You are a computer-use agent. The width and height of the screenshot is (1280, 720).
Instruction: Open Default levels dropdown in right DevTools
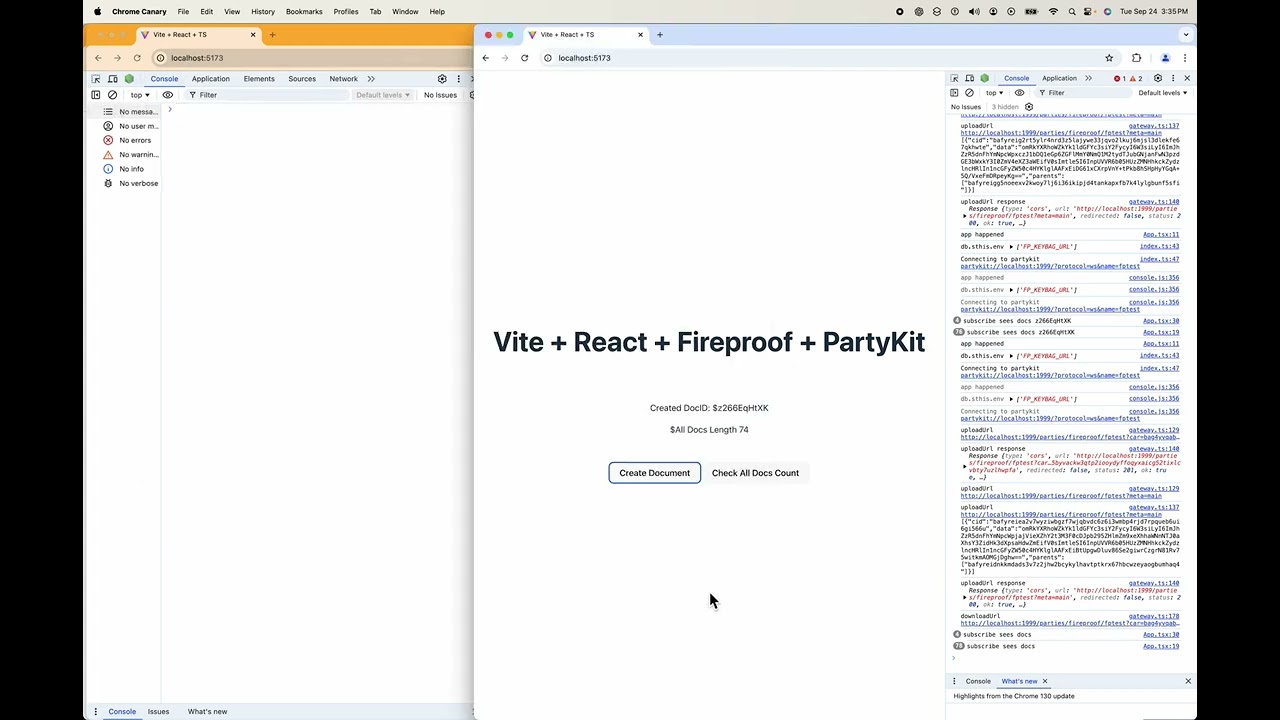[x=1163, y=93]
